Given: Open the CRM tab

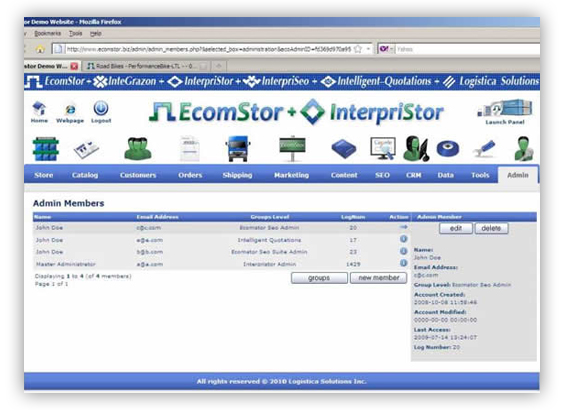Looking at the screenshot, I should (x=414, y=175).
